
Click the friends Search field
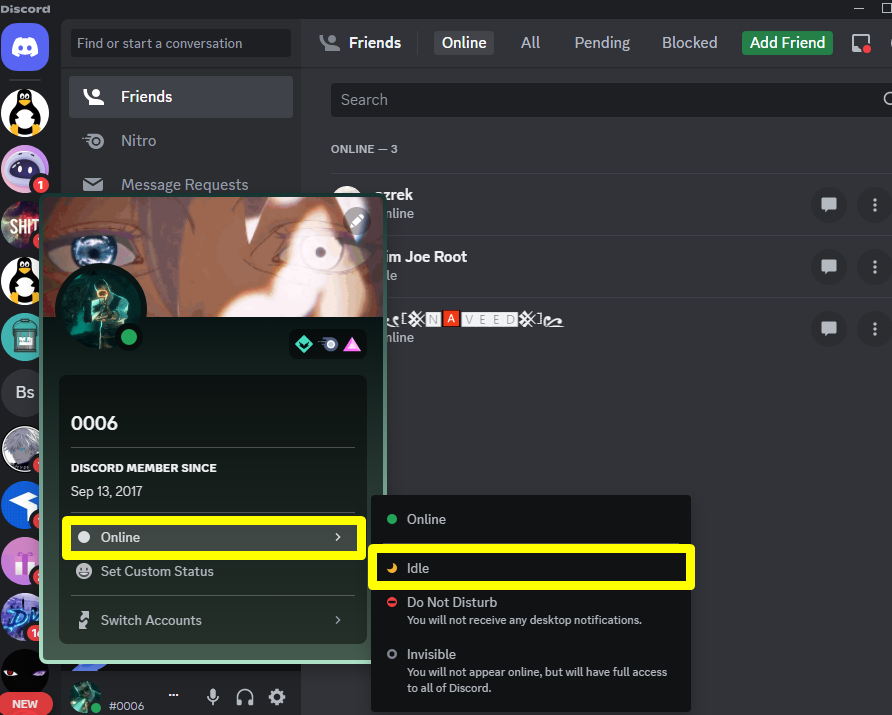tap(612, 100)
